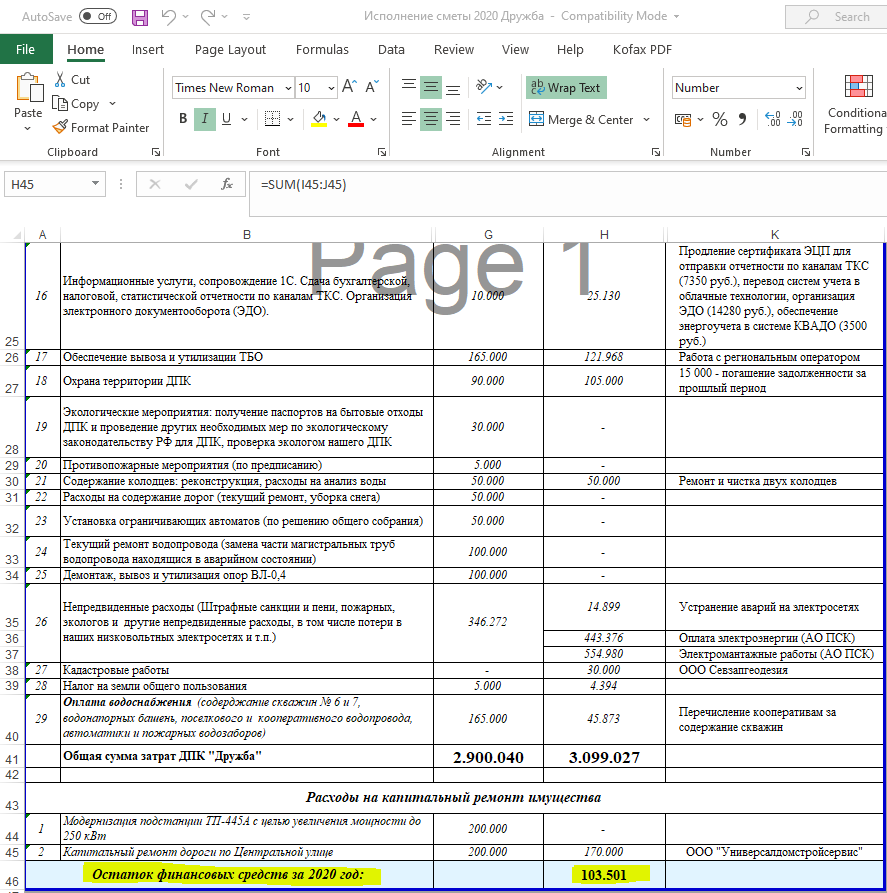
Task: Open Number format dialog launcher
Action: (806, 152)
